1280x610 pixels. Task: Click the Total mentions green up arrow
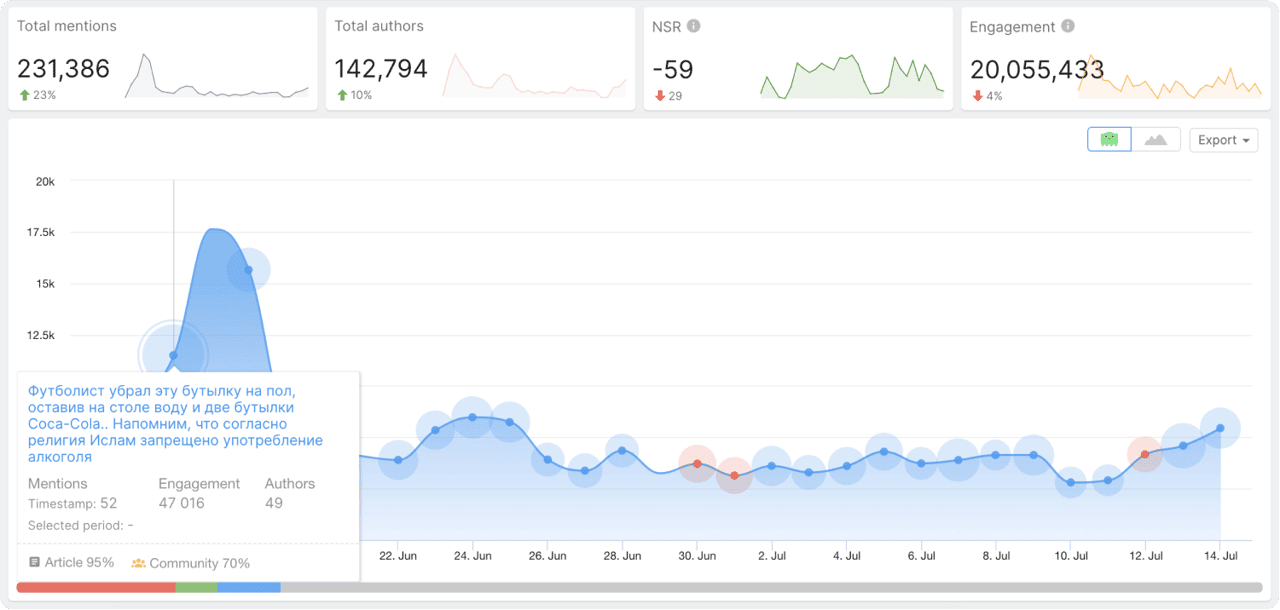(x=24, y=95)
